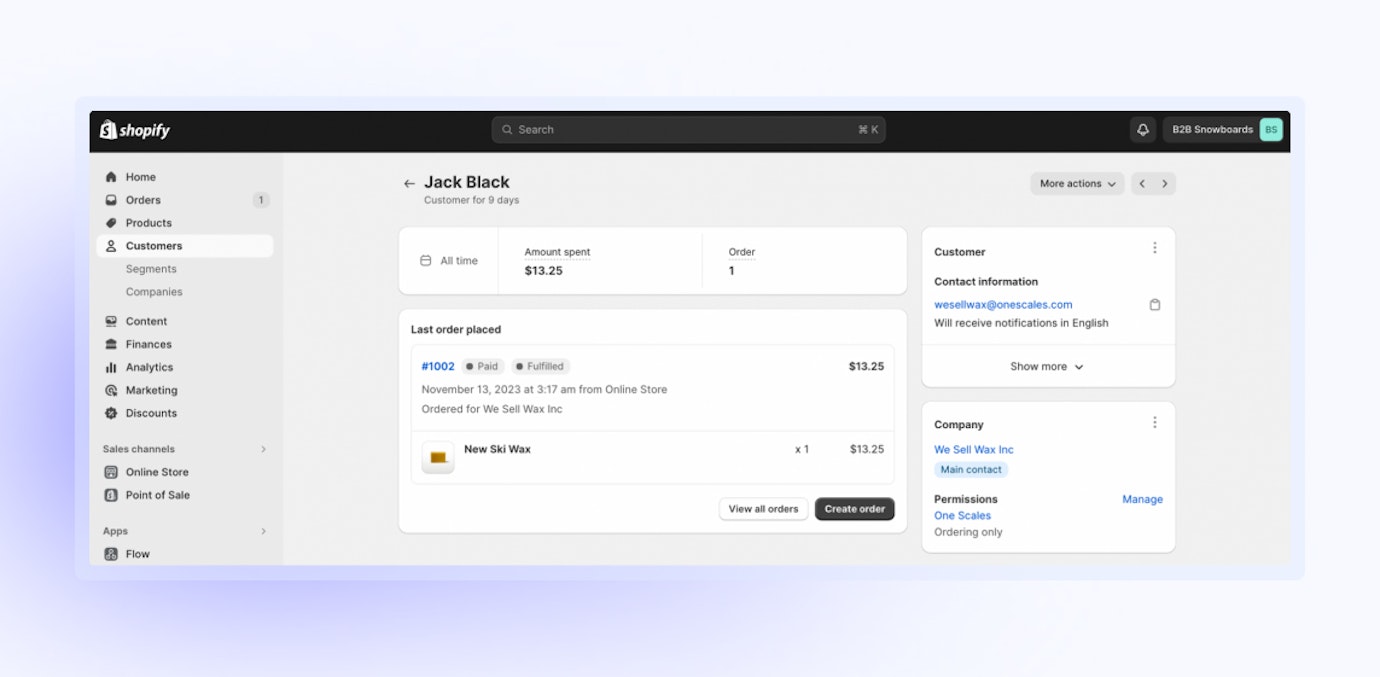This screenshot has height=677, width=1380.
Task: Click the November 13, 2023 order date text
Action: (544, 390)
